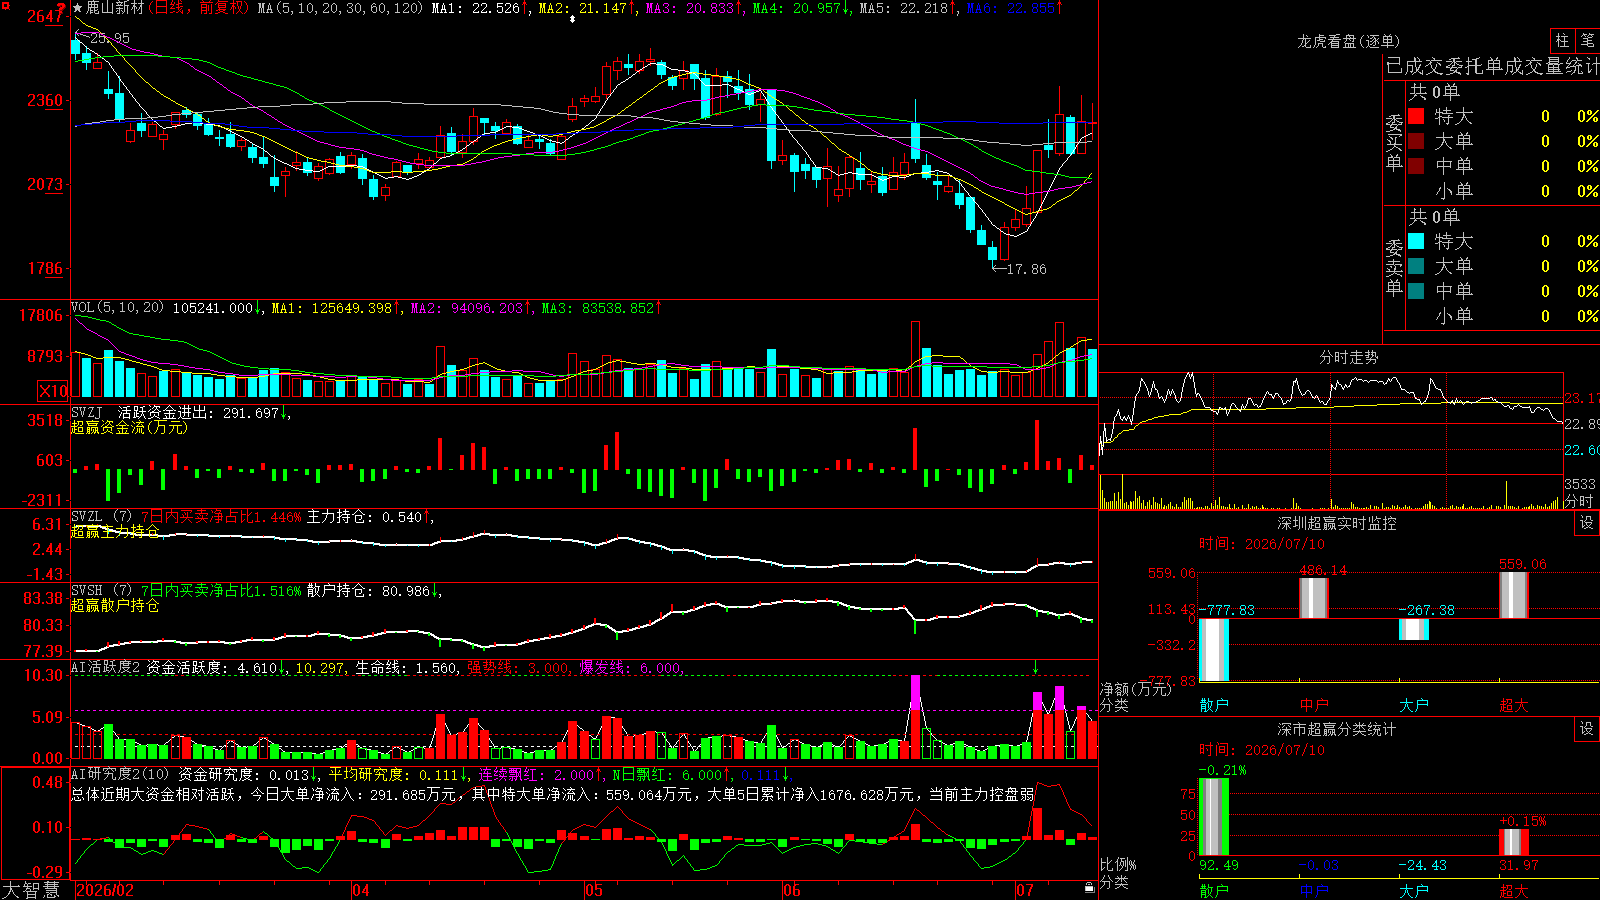Click the lock icon at chart bottom
Screen dimensions: 1600x900
pyautogui.click(x=1089, y=887)
